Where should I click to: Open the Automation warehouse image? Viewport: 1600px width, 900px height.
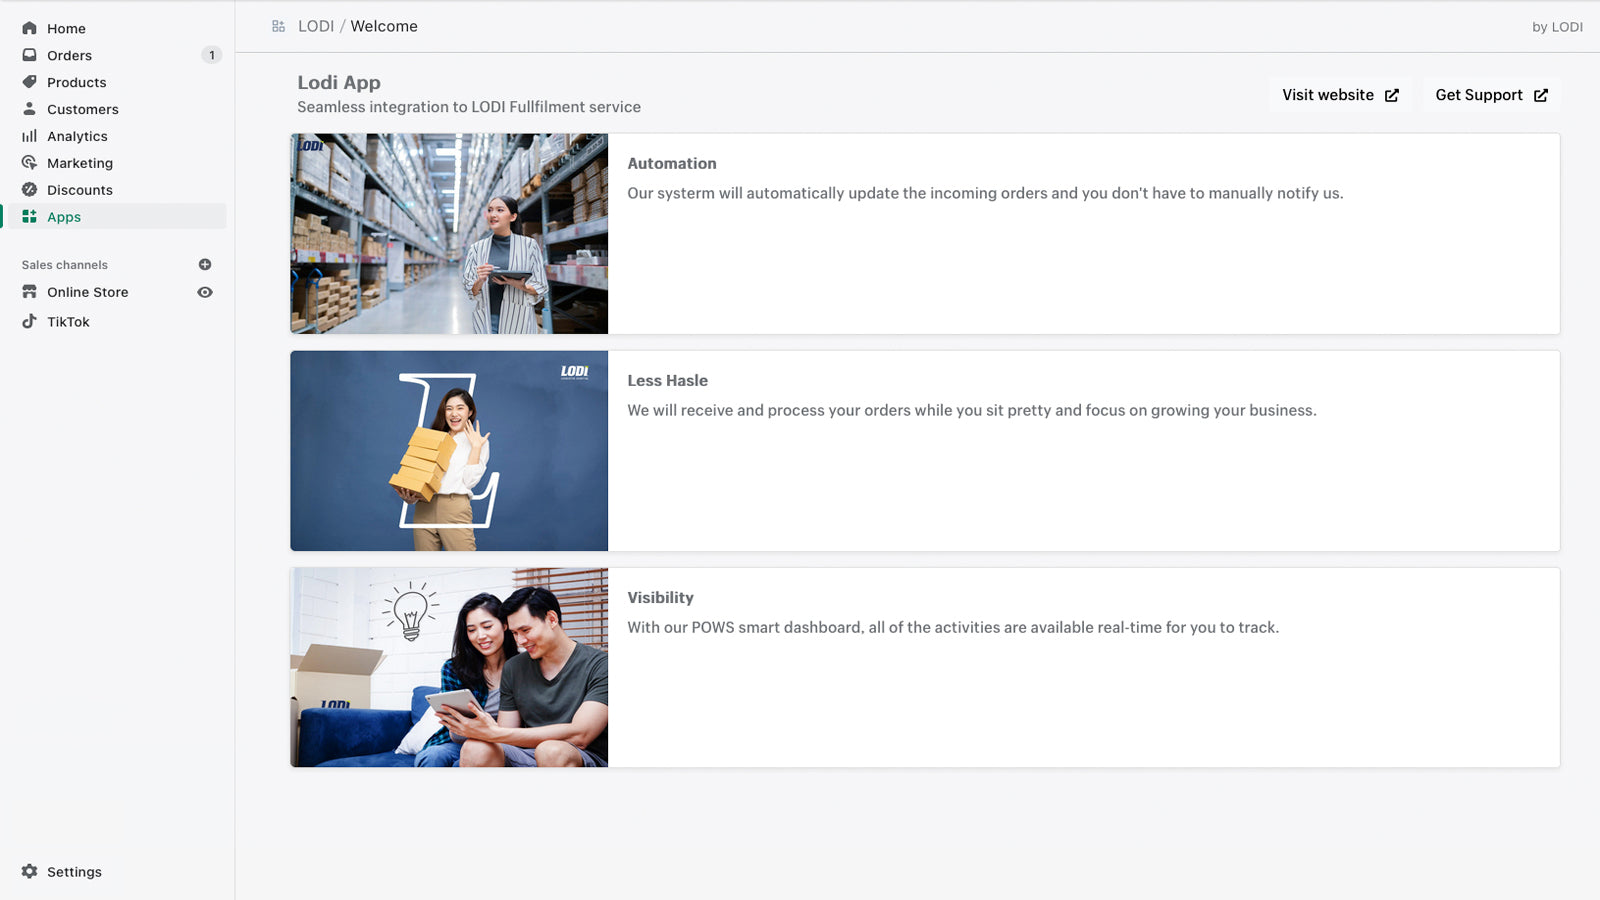click(448, 233)
